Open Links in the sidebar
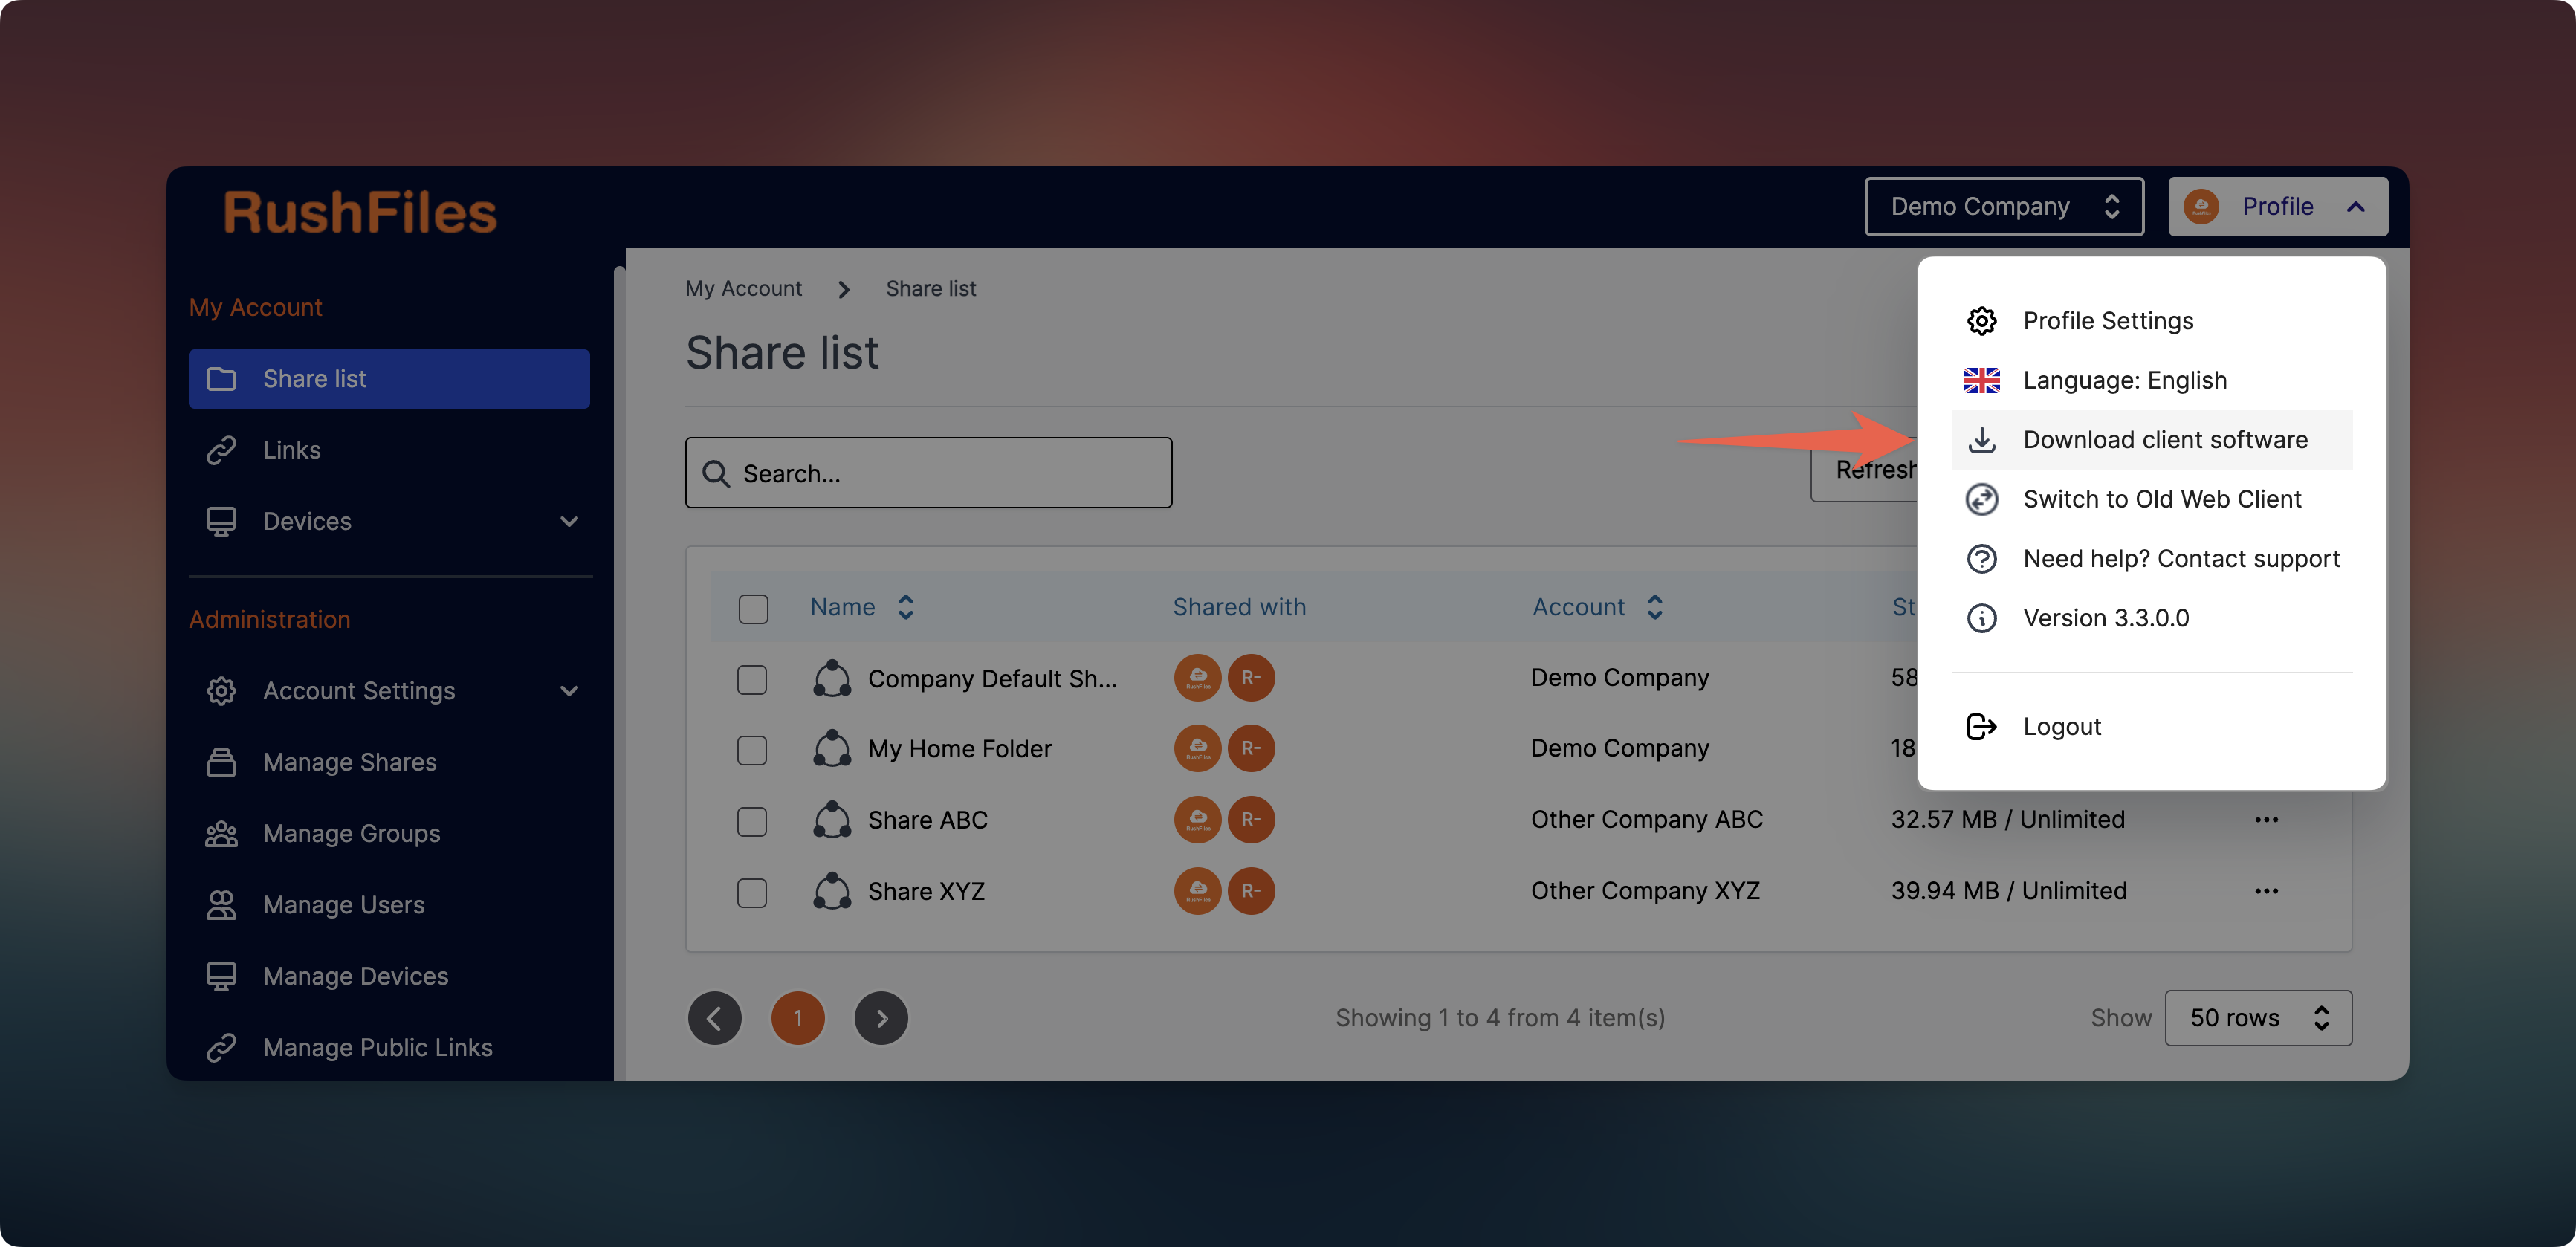This screenshot has width=2576, height=1247. coord(291,450)
